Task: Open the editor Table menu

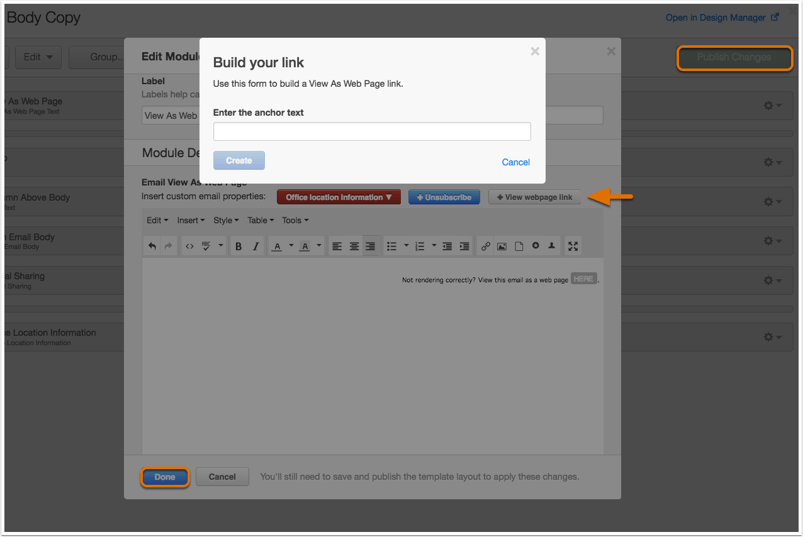Action: (261, 220)
